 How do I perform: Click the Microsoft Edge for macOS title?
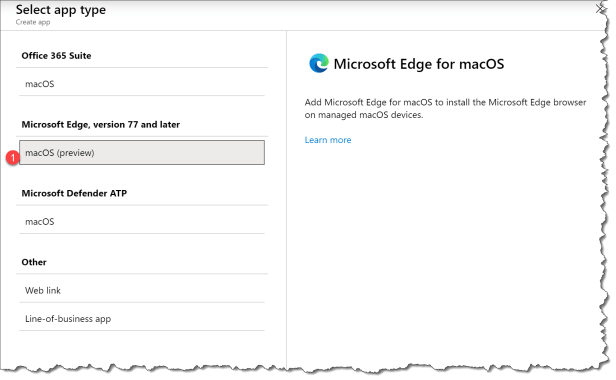(x=419, y=64)
